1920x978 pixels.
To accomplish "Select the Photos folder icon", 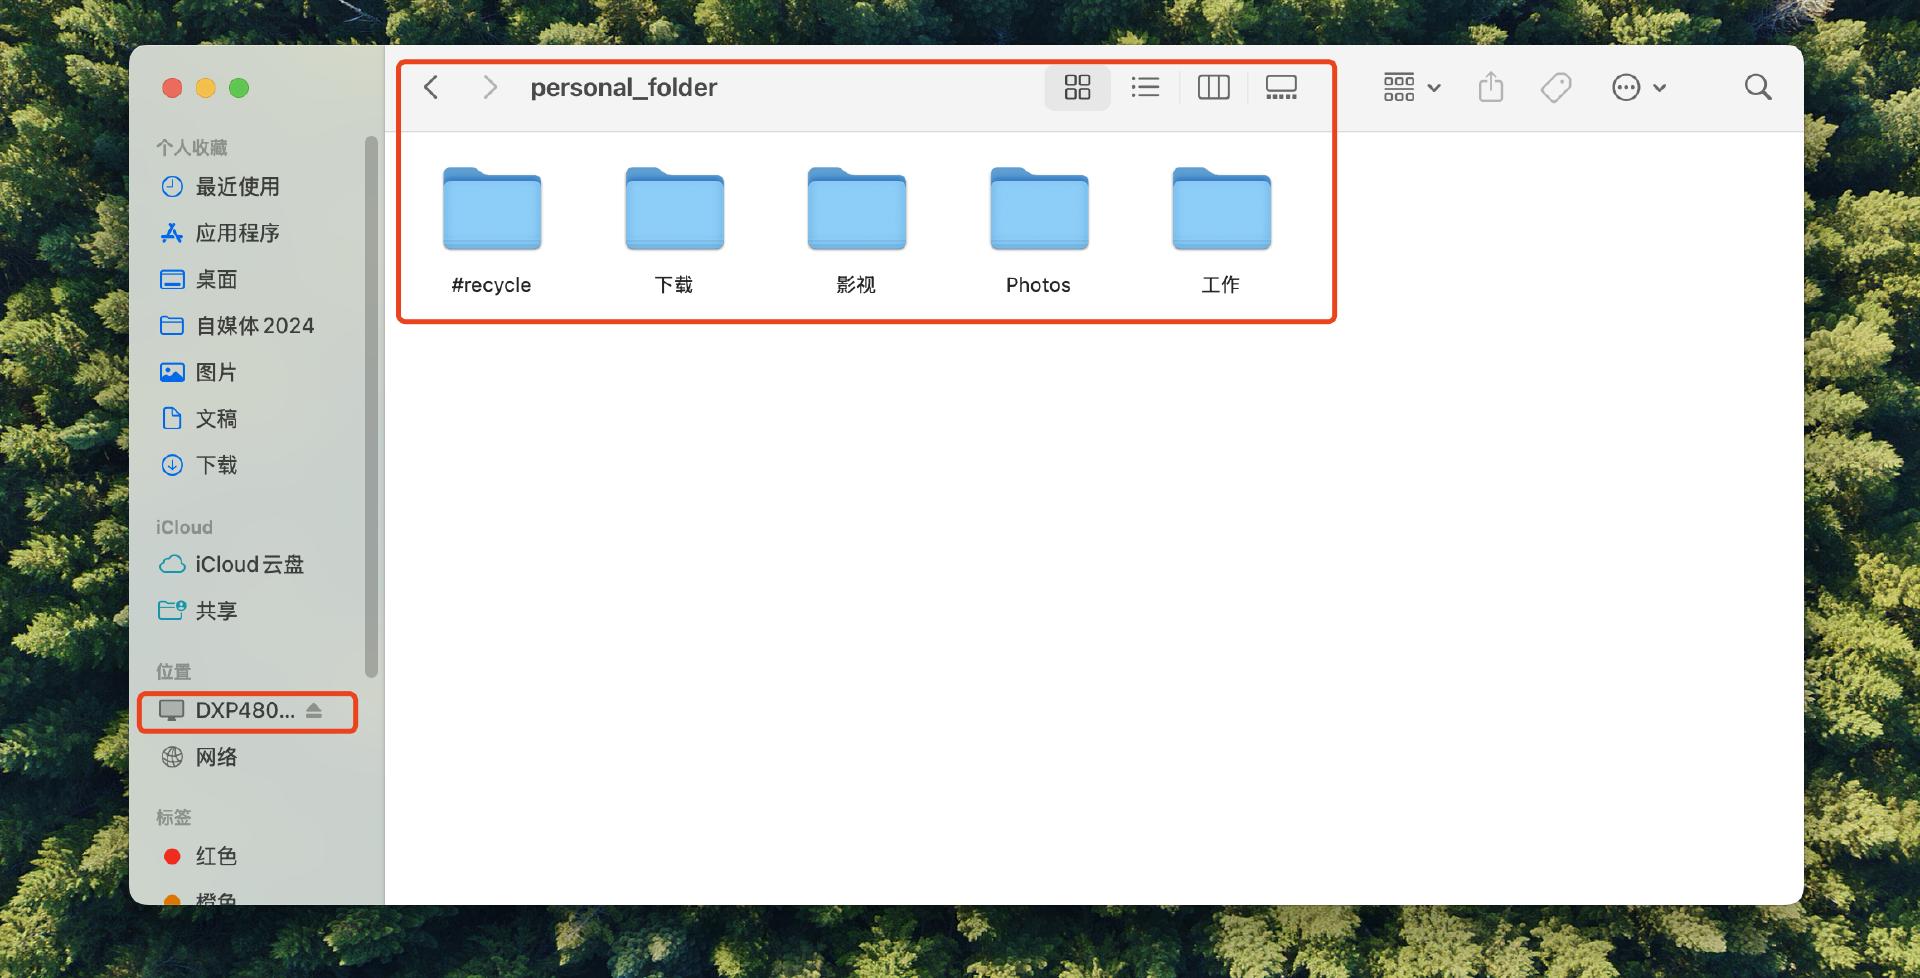I will click(1039, 208).
